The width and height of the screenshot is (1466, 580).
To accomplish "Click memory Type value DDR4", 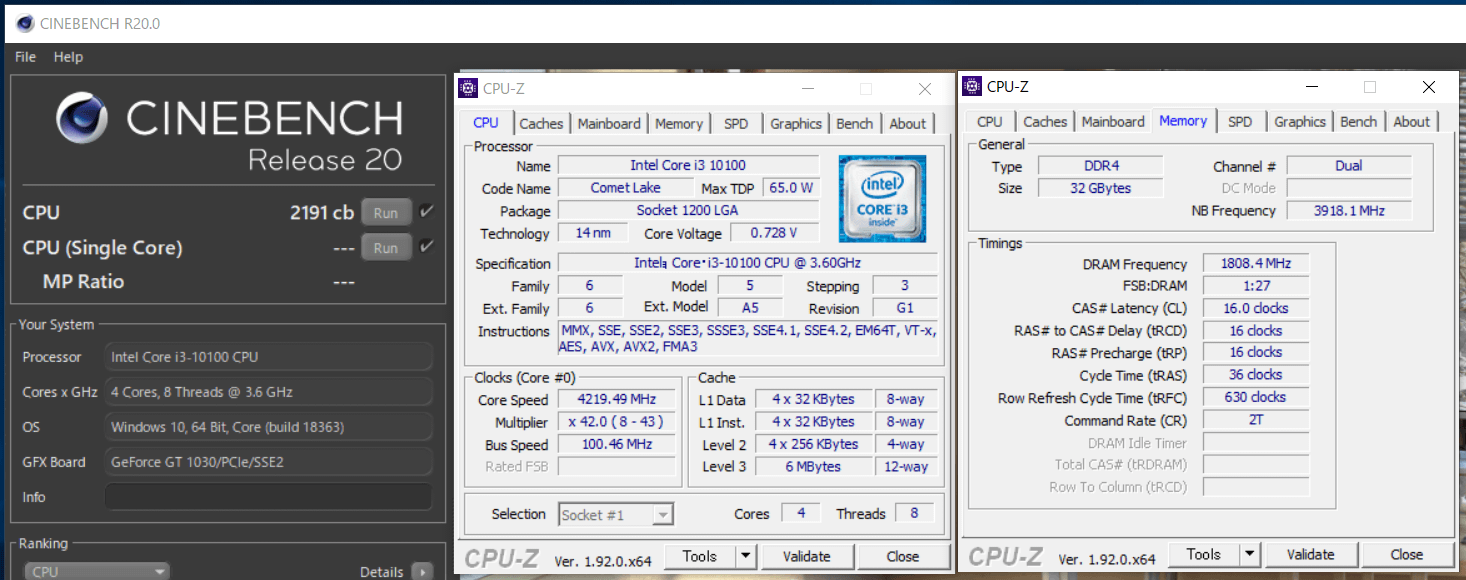I will [x=1100, y=166].
